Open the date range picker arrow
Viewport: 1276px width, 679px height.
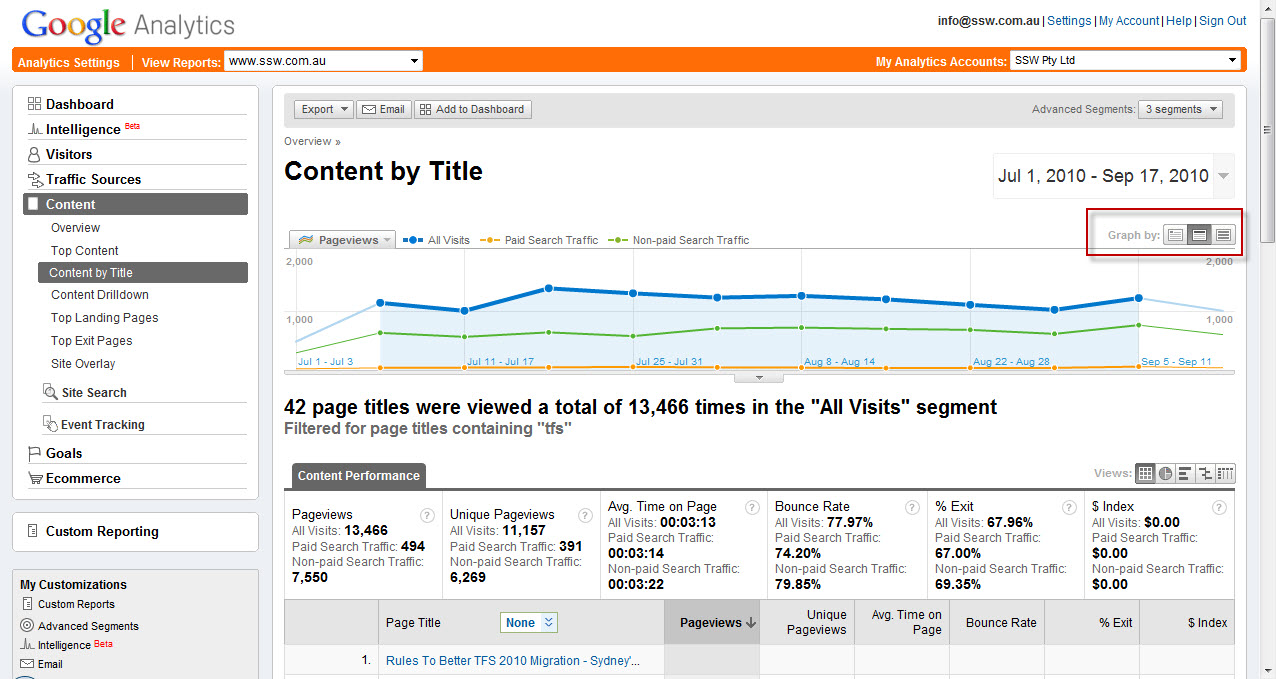click(1224, 177)
